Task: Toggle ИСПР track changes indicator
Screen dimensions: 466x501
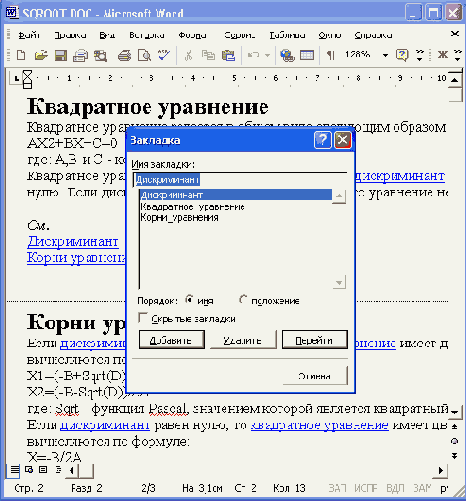Action: (365, 488)
